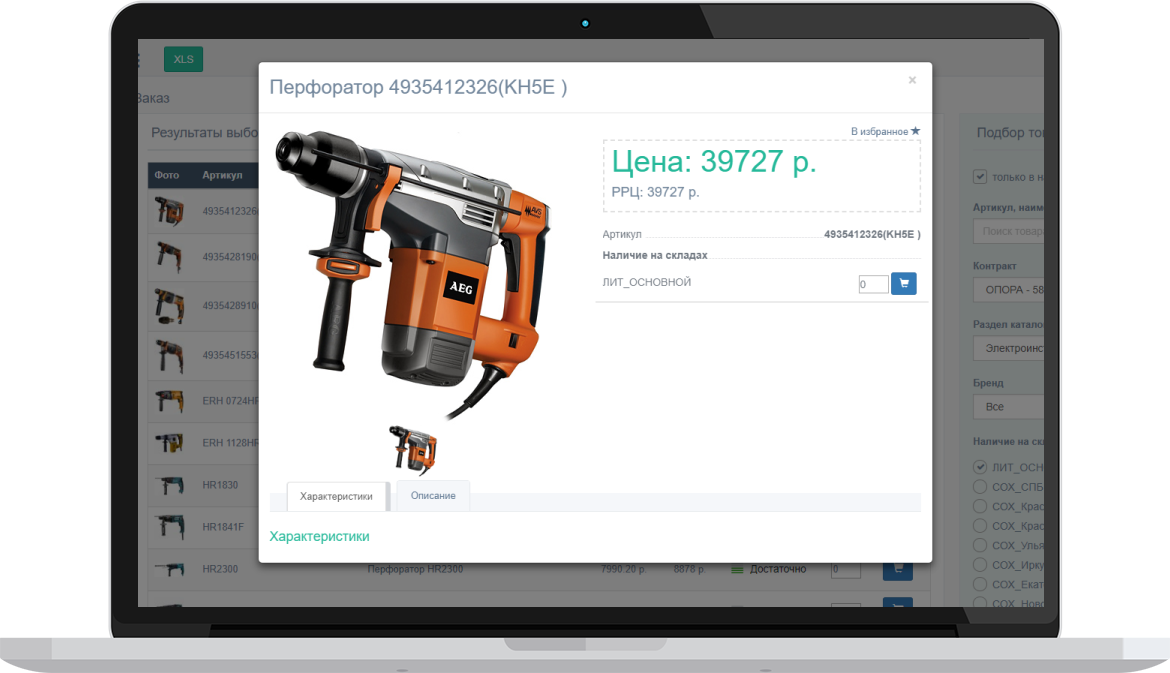Click the quantity field for ЛИТ_ОСНОВНОЙ
This screenshot has width=1170, height=673.
click(x=873, y=284)
